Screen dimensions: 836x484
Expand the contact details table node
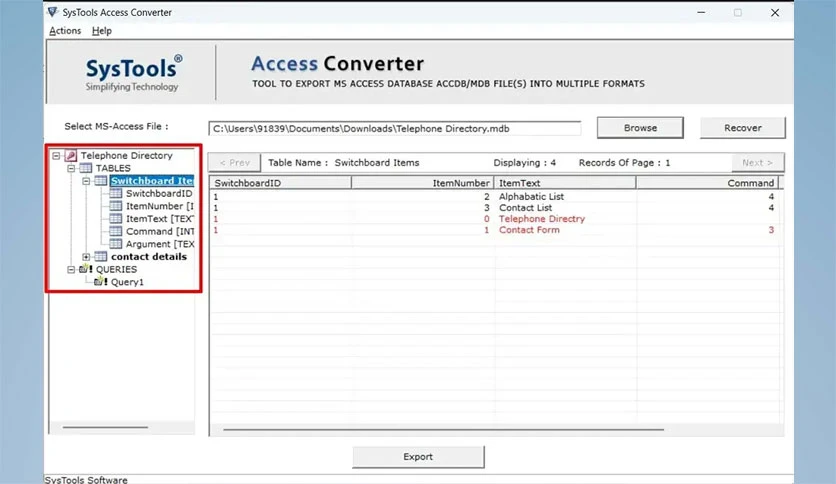click(86, 257)
